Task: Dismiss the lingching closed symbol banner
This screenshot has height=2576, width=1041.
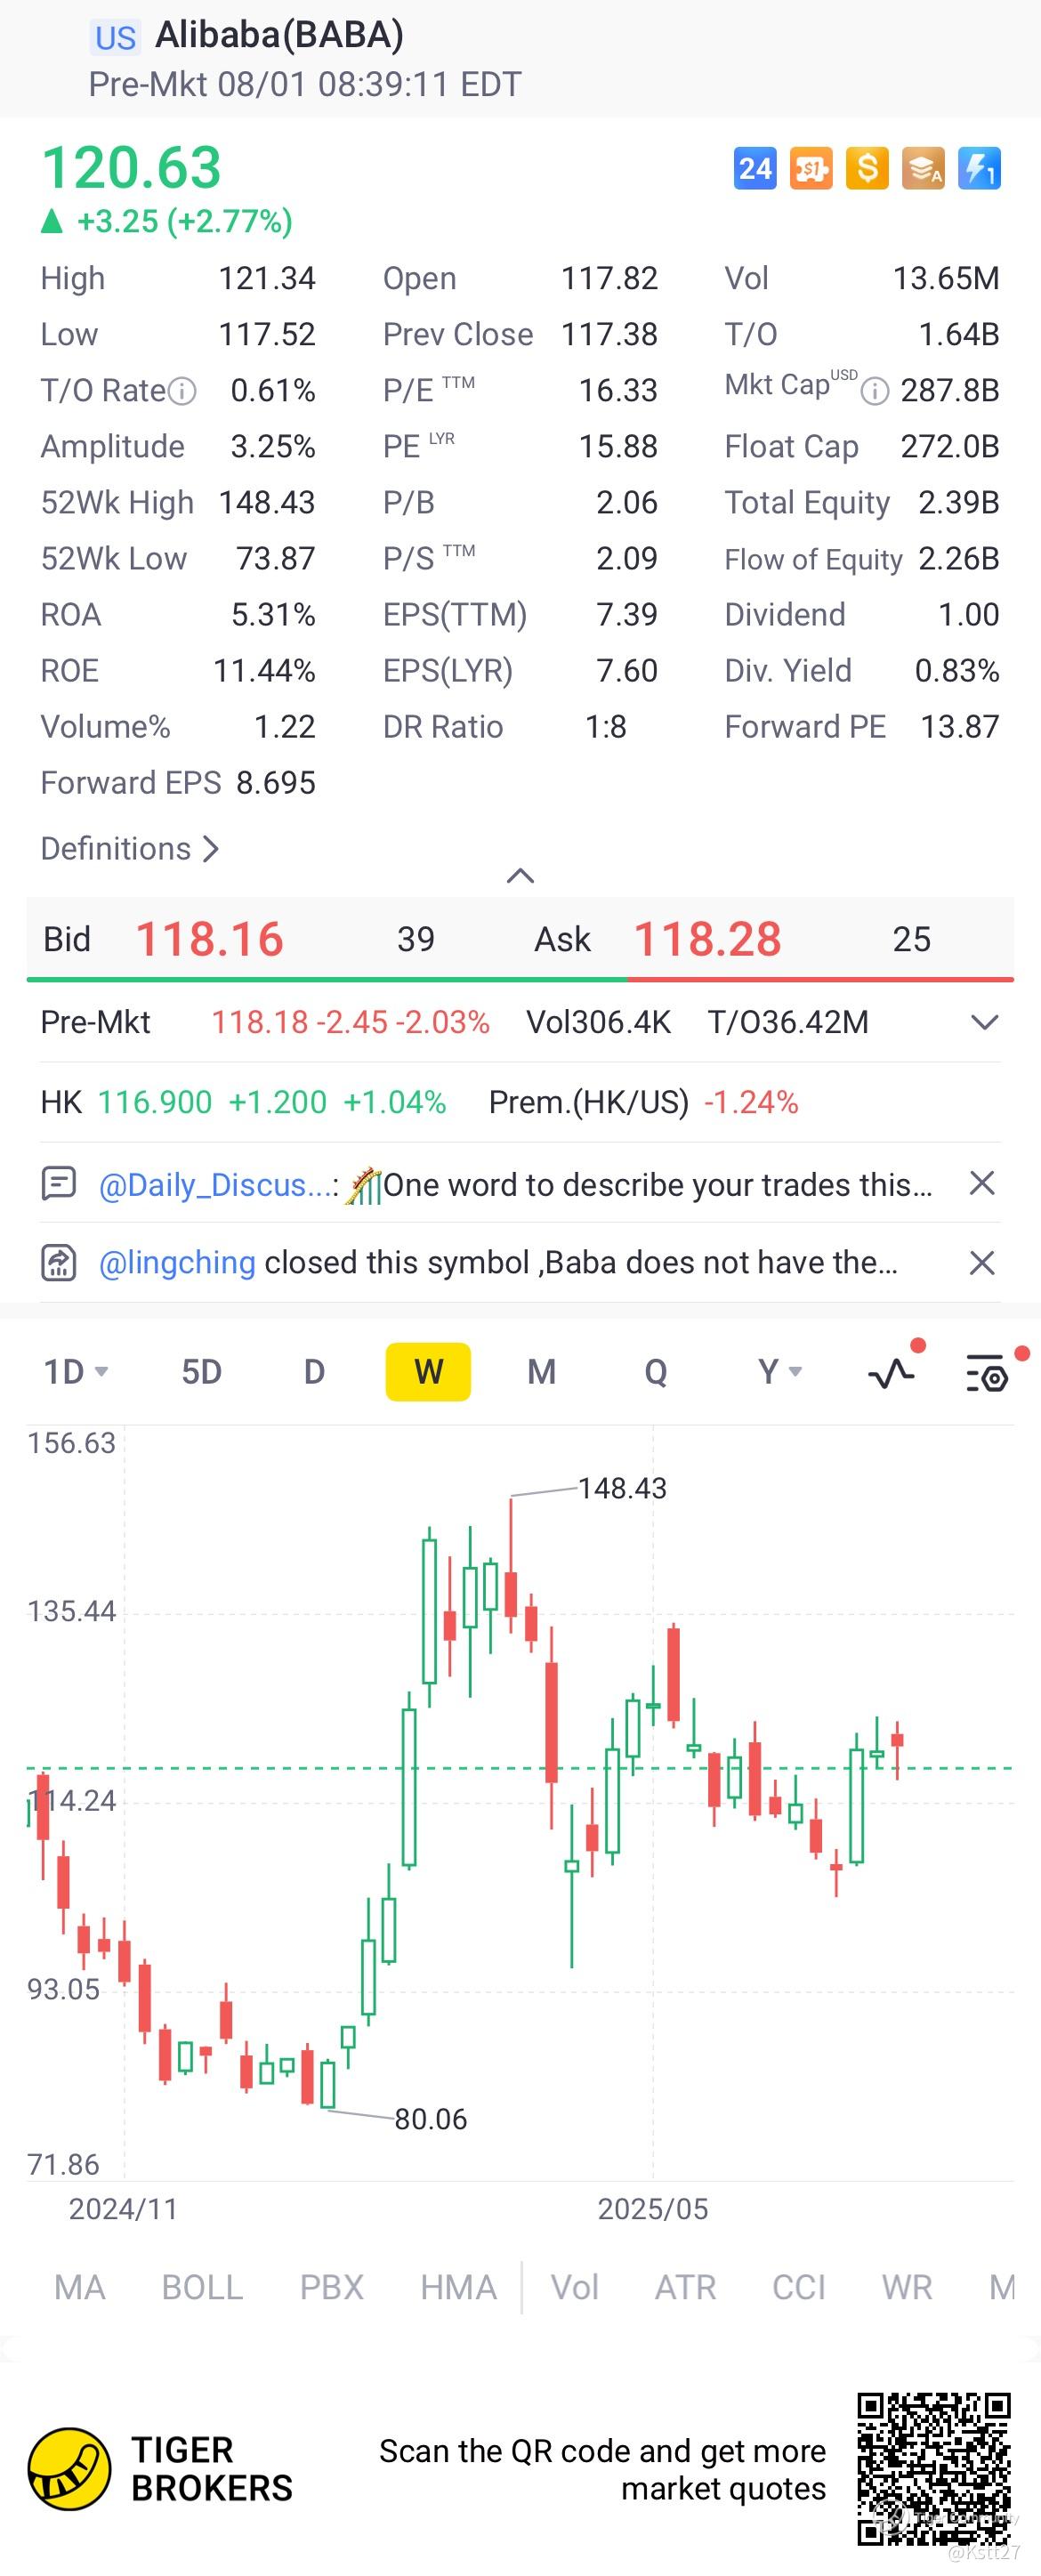Action: coord(982,1263)
